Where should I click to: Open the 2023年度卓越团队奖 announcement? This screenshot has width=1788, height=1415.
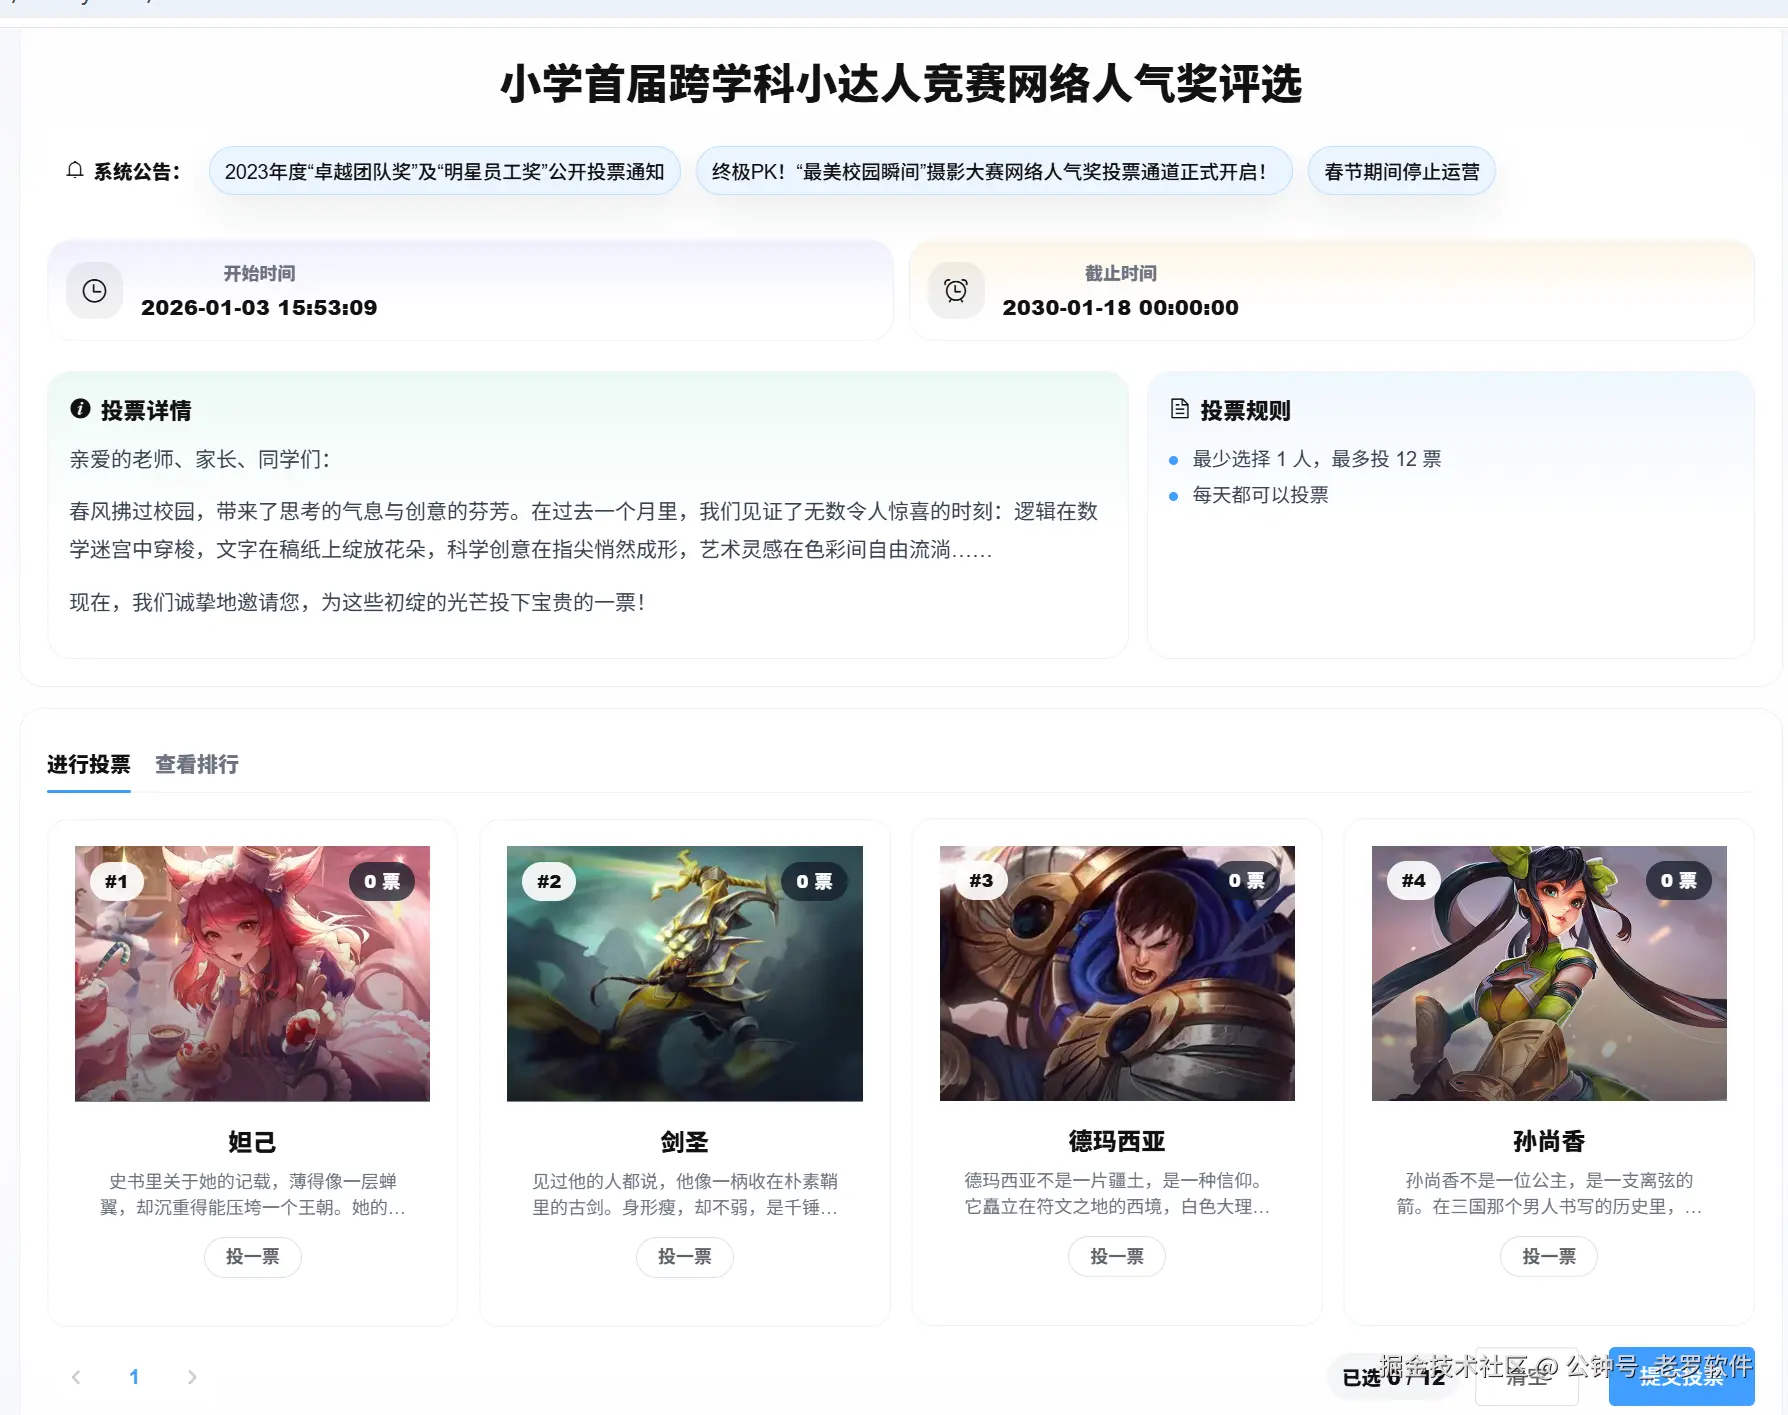[x=445, y=171]
